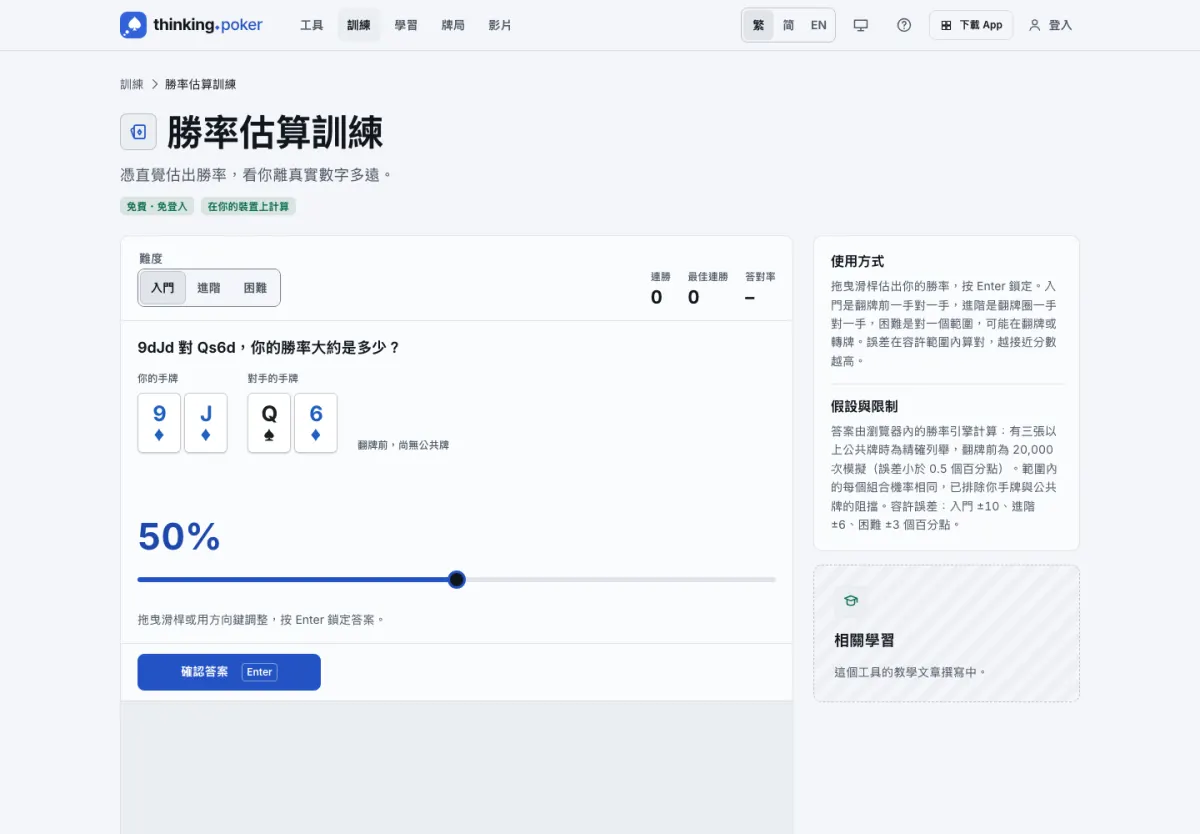Click the Enter key hint badge
Image resolution: width=1200 pixels, height=834 pixels.
(259, 672)
